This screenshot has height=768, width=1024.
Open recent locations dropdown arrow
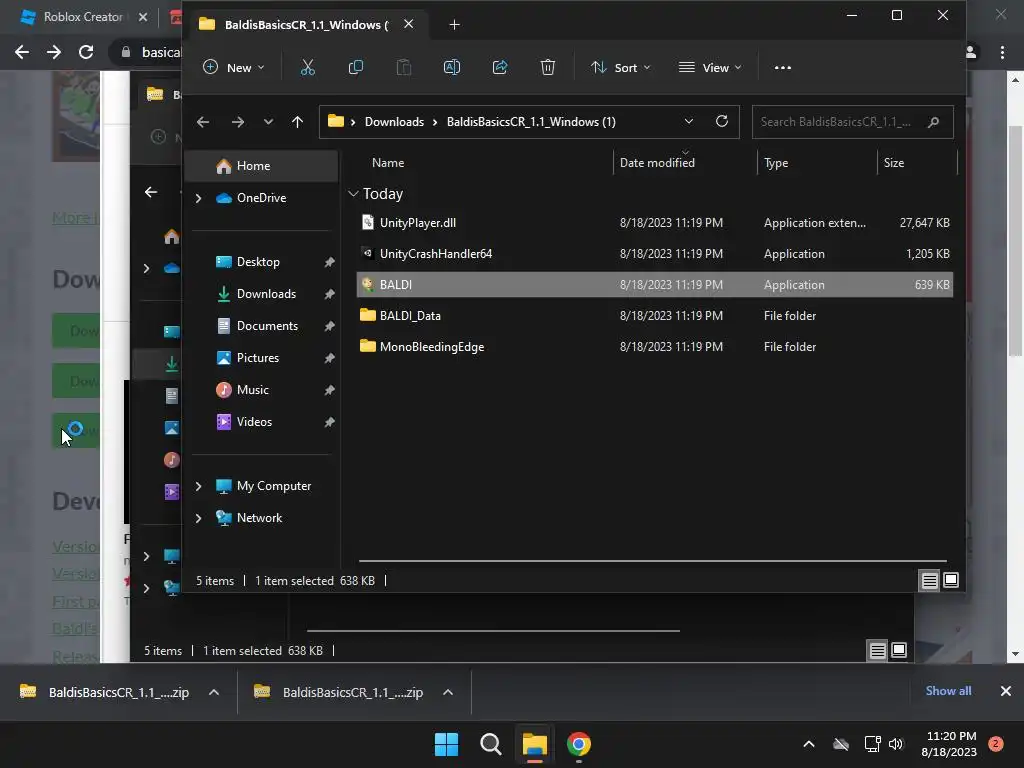click(x=268, y=122)
